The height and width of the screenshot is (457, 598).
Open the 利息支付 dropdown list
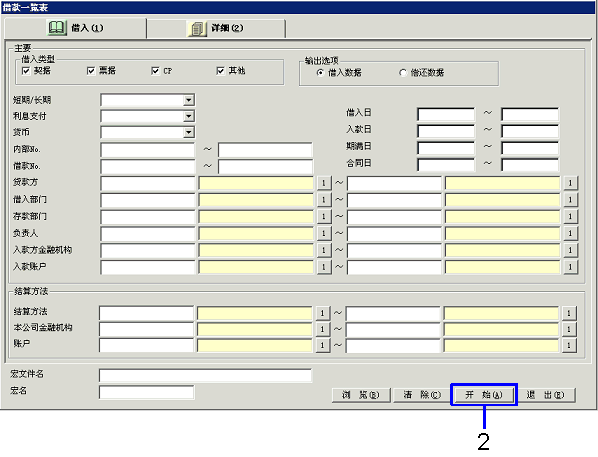point(188,116)
